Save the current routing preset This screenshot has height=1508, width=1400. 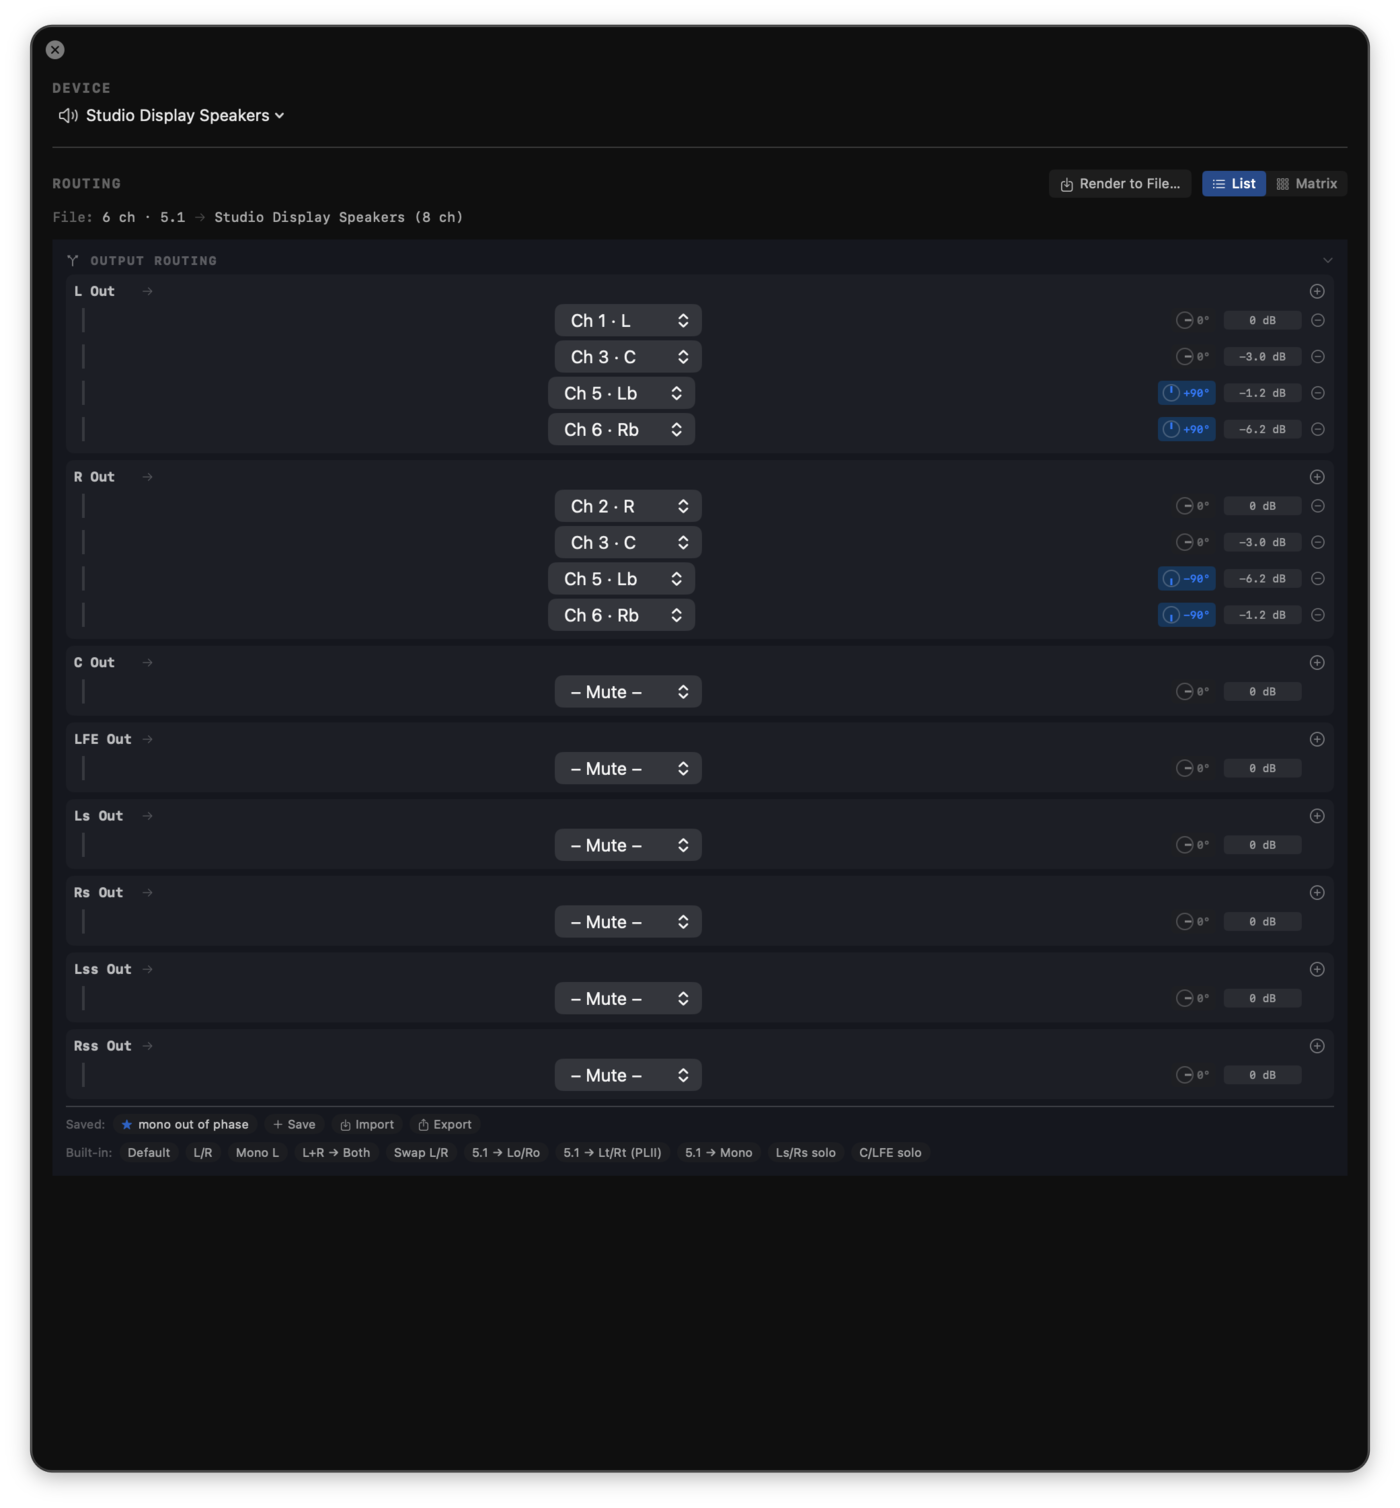click(x=294, y=1125)
